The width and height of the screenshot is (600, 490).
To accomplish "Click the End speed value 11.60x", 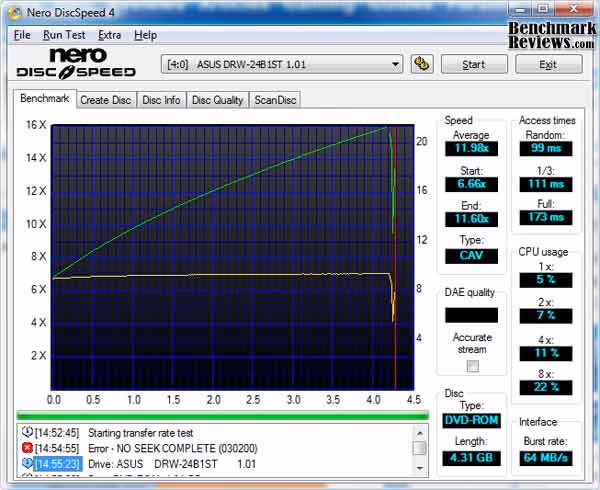I will coord(471,219).
